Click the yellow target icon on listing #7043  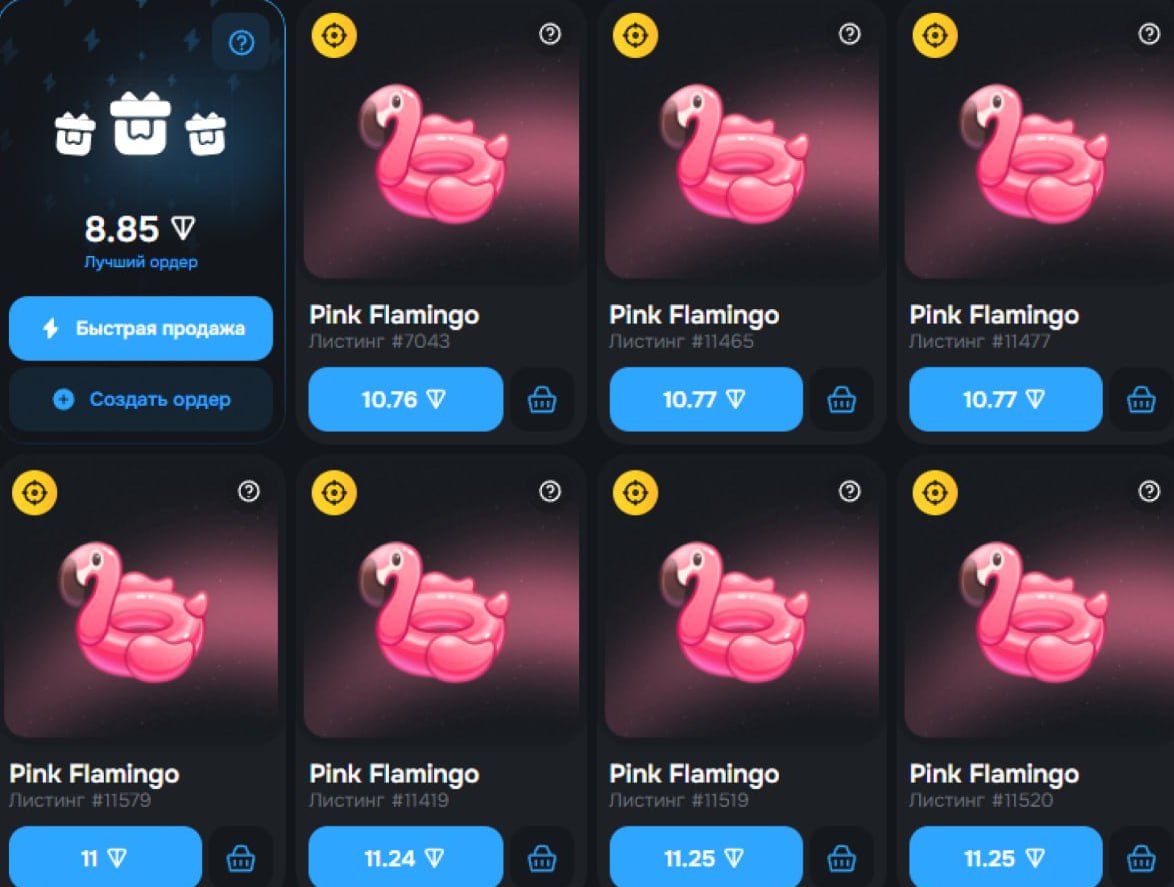pyautogui.click(x=334, y=35)
